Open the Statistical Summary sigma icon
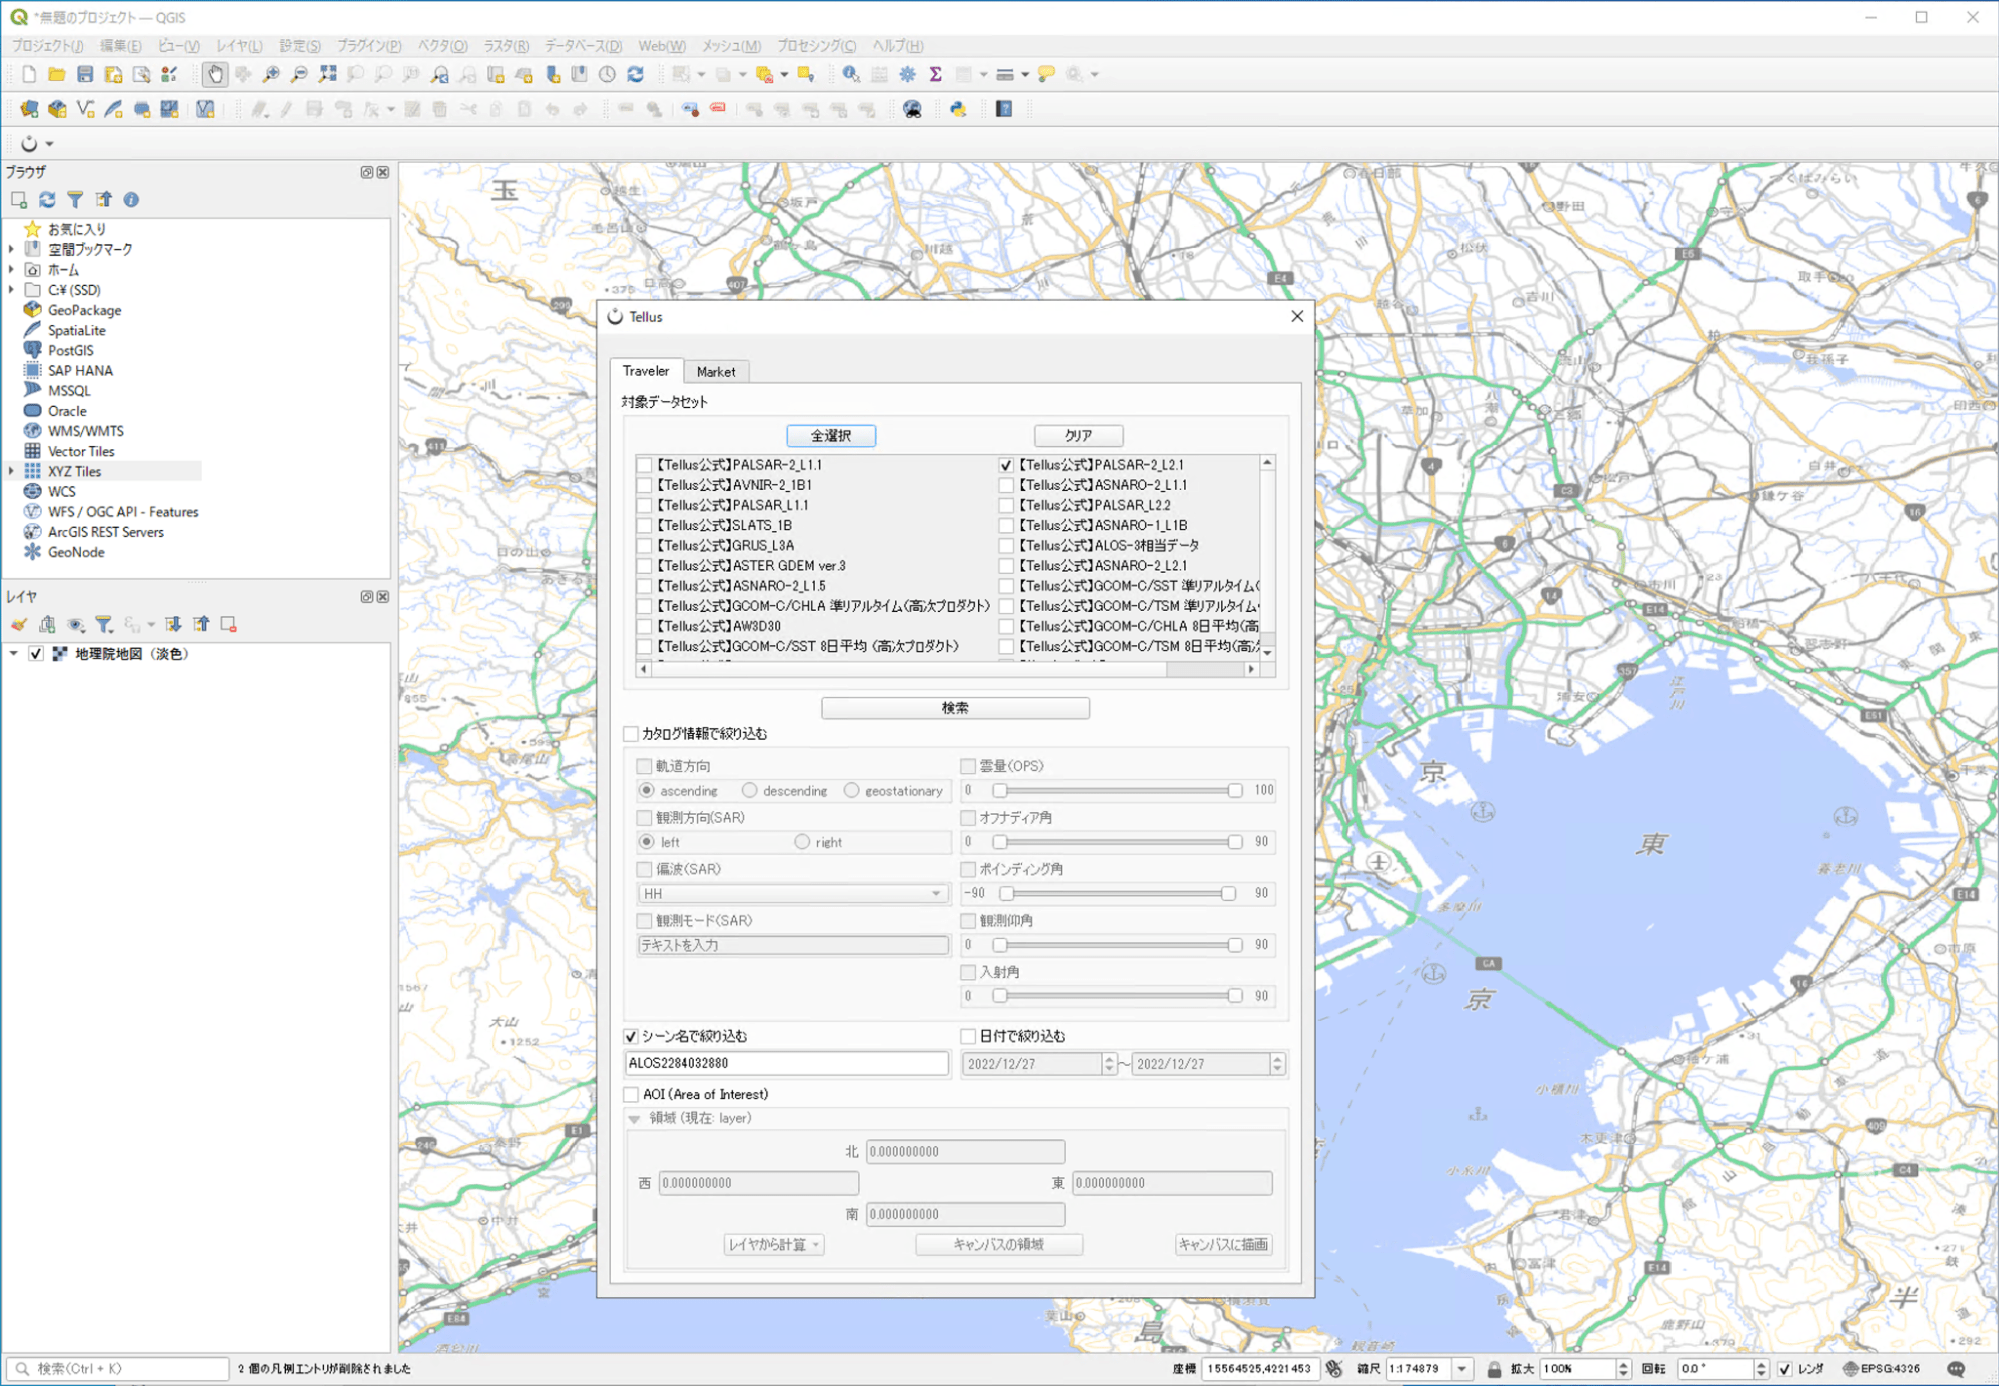Image resolution: width=1999 pixels, height=1387 pixels. click(935, 74)
